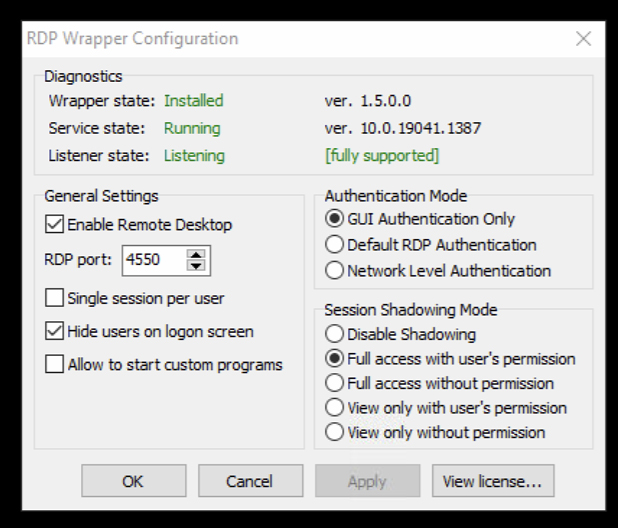Decrease RDP port with down arrow

click(196, 266)
